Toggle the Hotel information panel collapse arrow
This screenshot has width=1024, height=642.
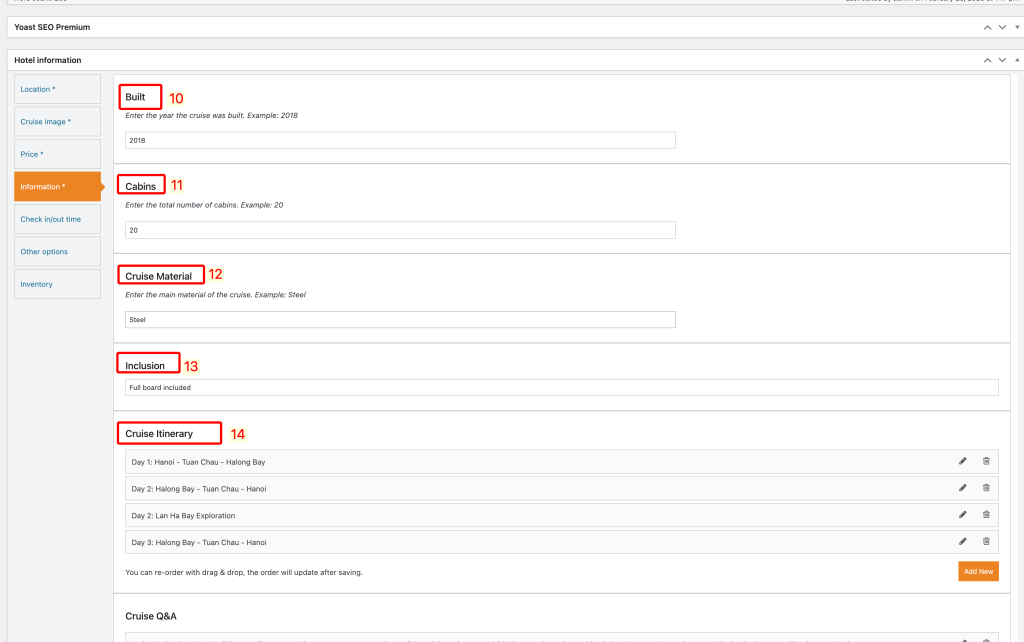[1016, 60]
